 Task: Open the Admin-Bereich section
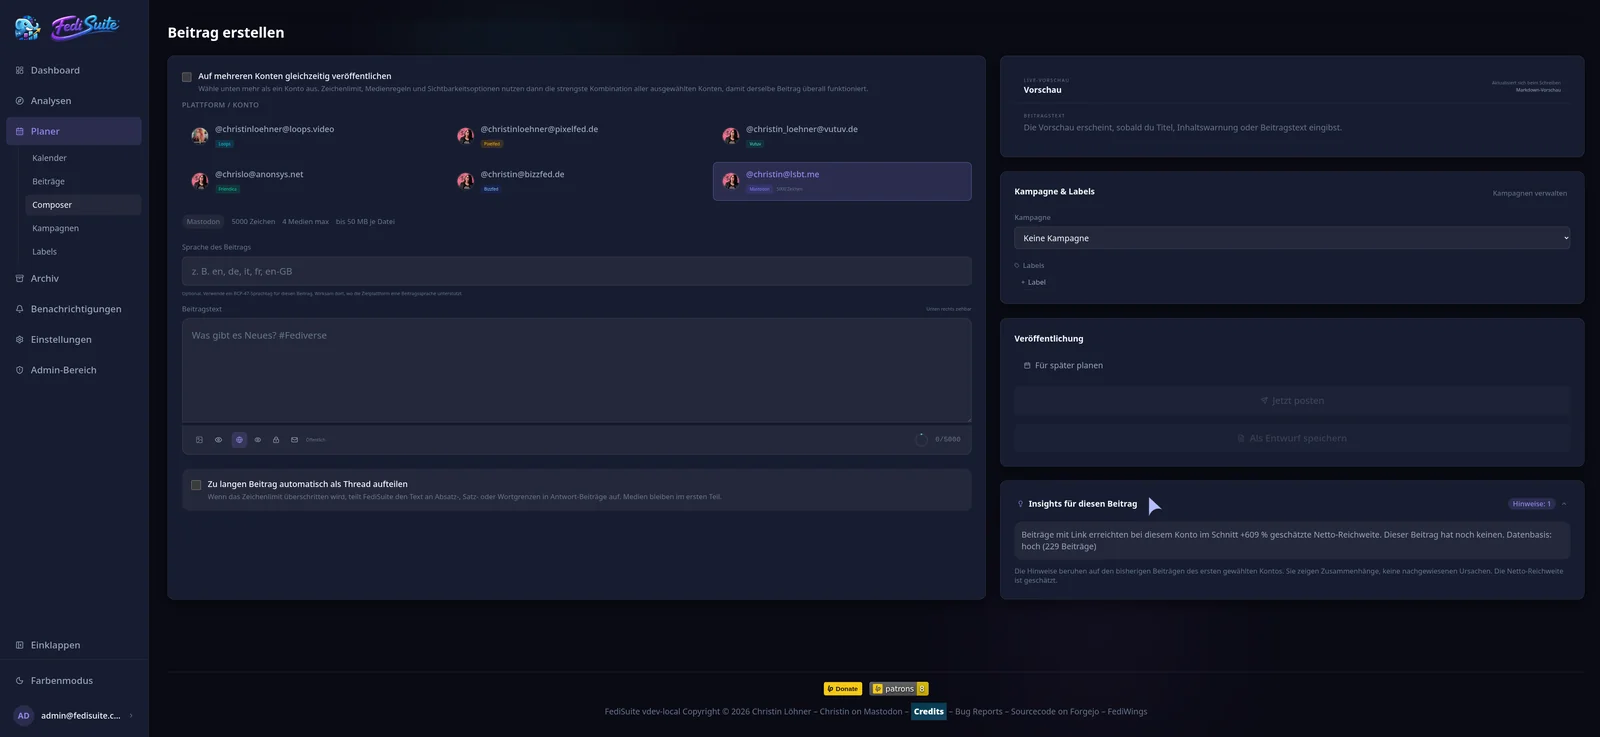click(74, 370)
